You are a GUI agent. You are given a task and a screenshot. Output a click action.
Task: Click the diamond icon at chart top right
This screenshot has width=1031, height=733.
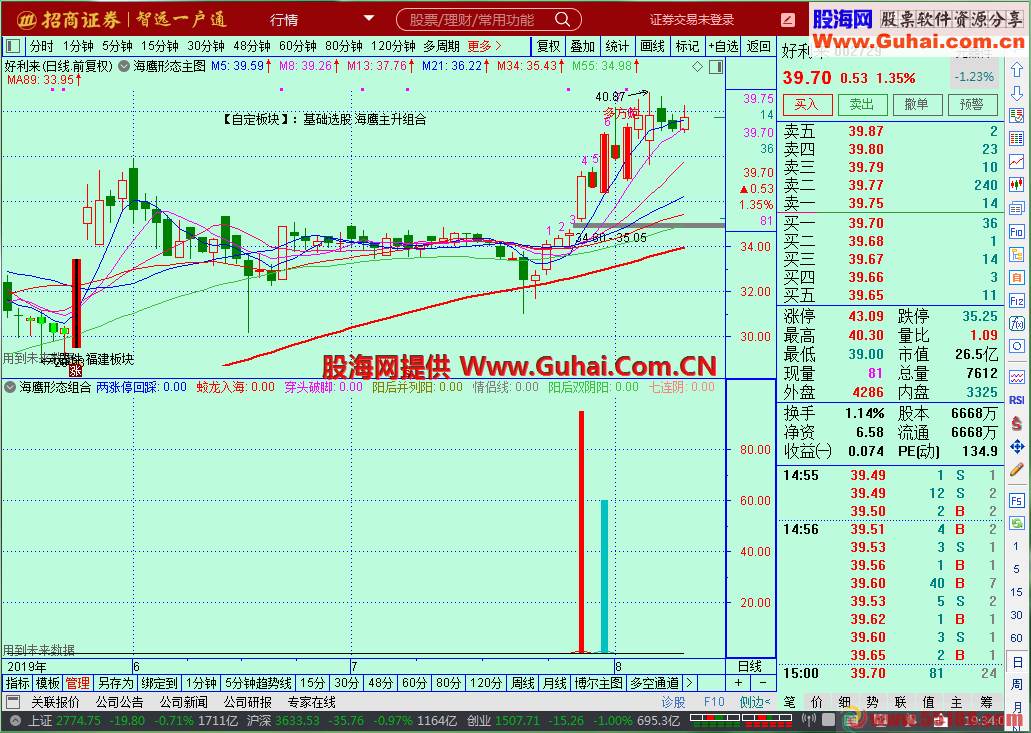[x=698, y=66]
